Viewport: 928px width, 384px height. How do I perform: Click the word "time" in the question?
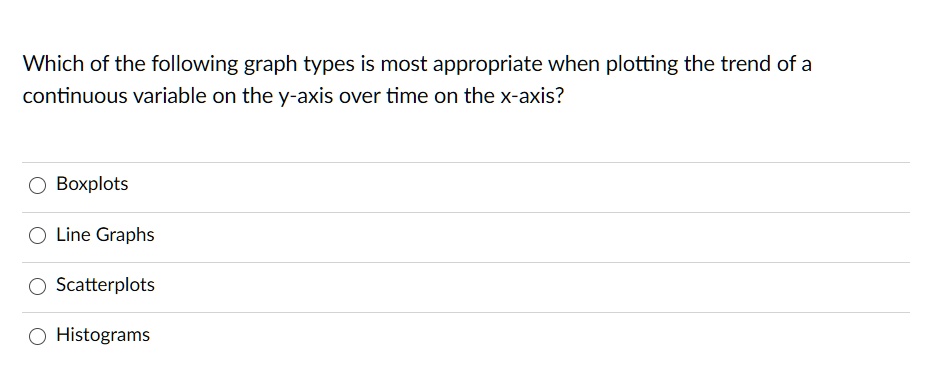(407, 96)
